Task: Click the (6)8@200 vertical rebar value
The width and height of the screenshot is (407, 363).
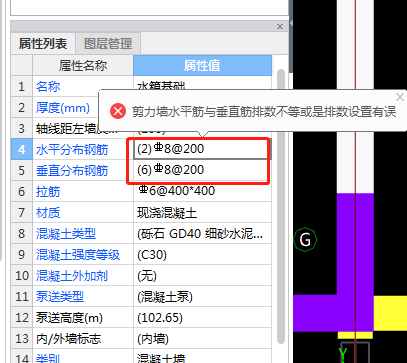Action: 202,170
